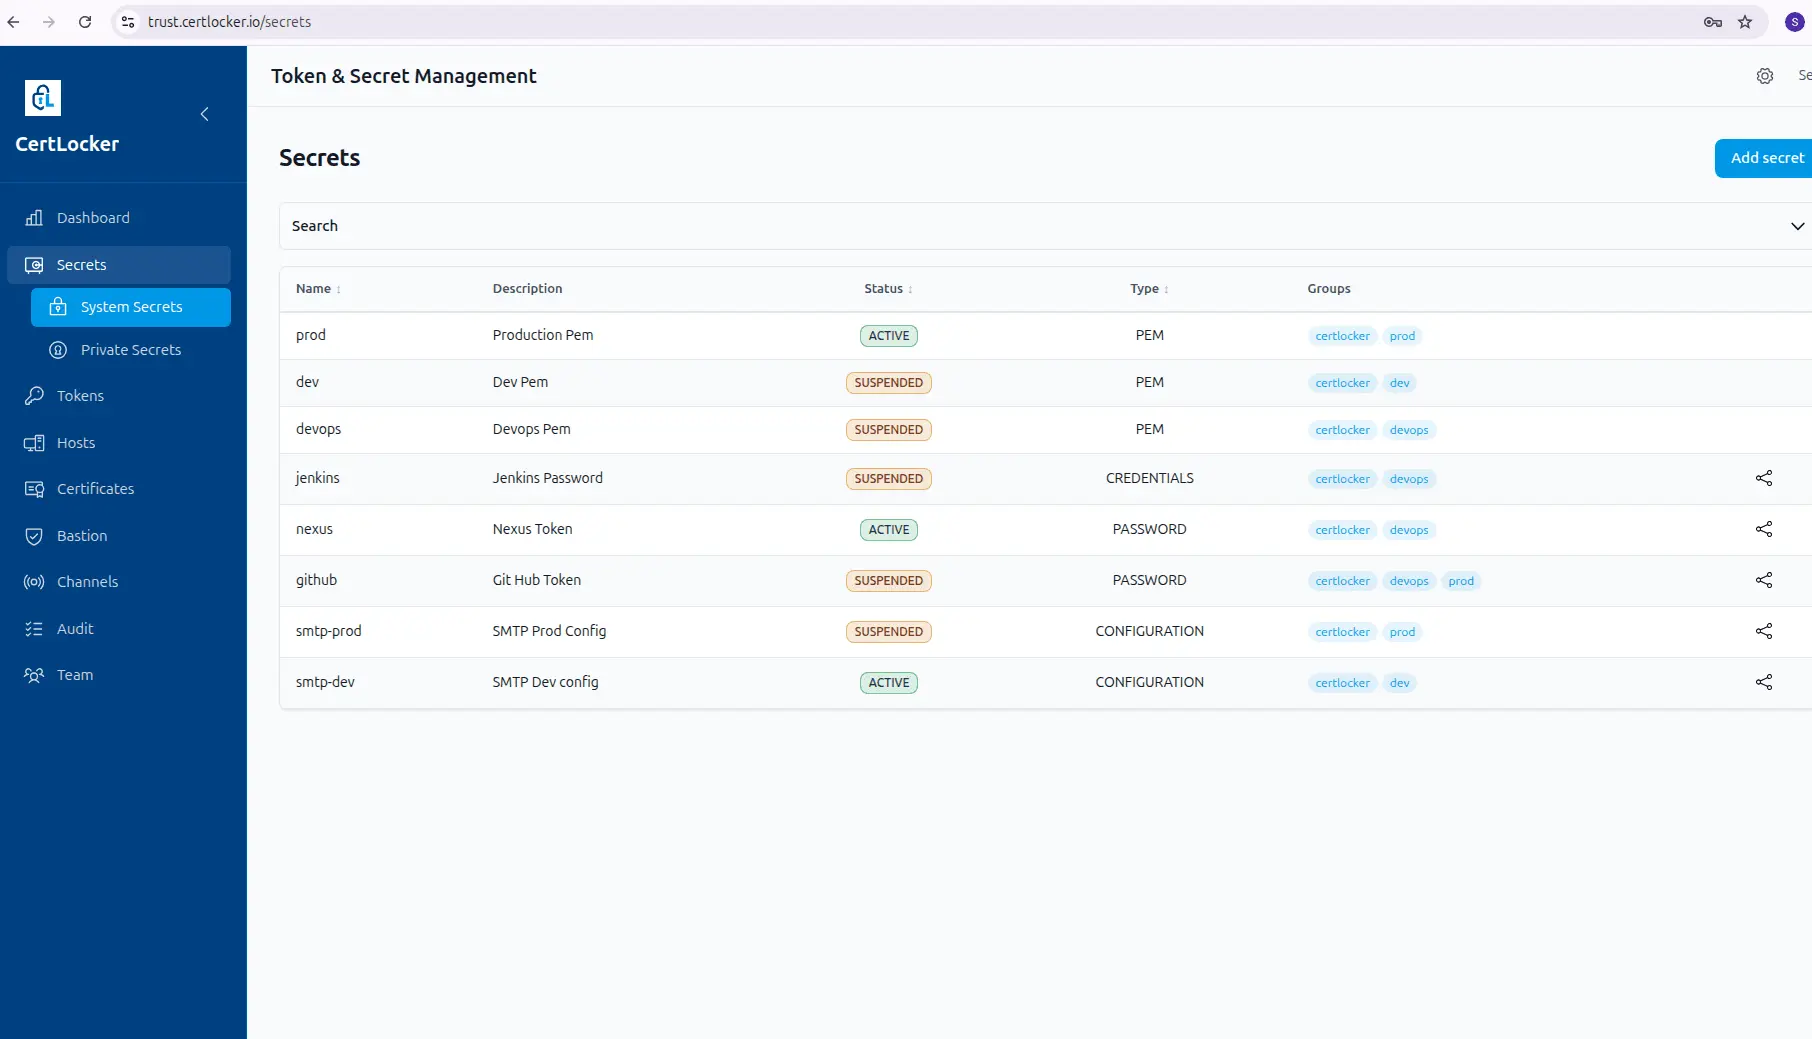Click the prod group tag in prod row
The image size is (1812, 1039).
pos(1402,336)
